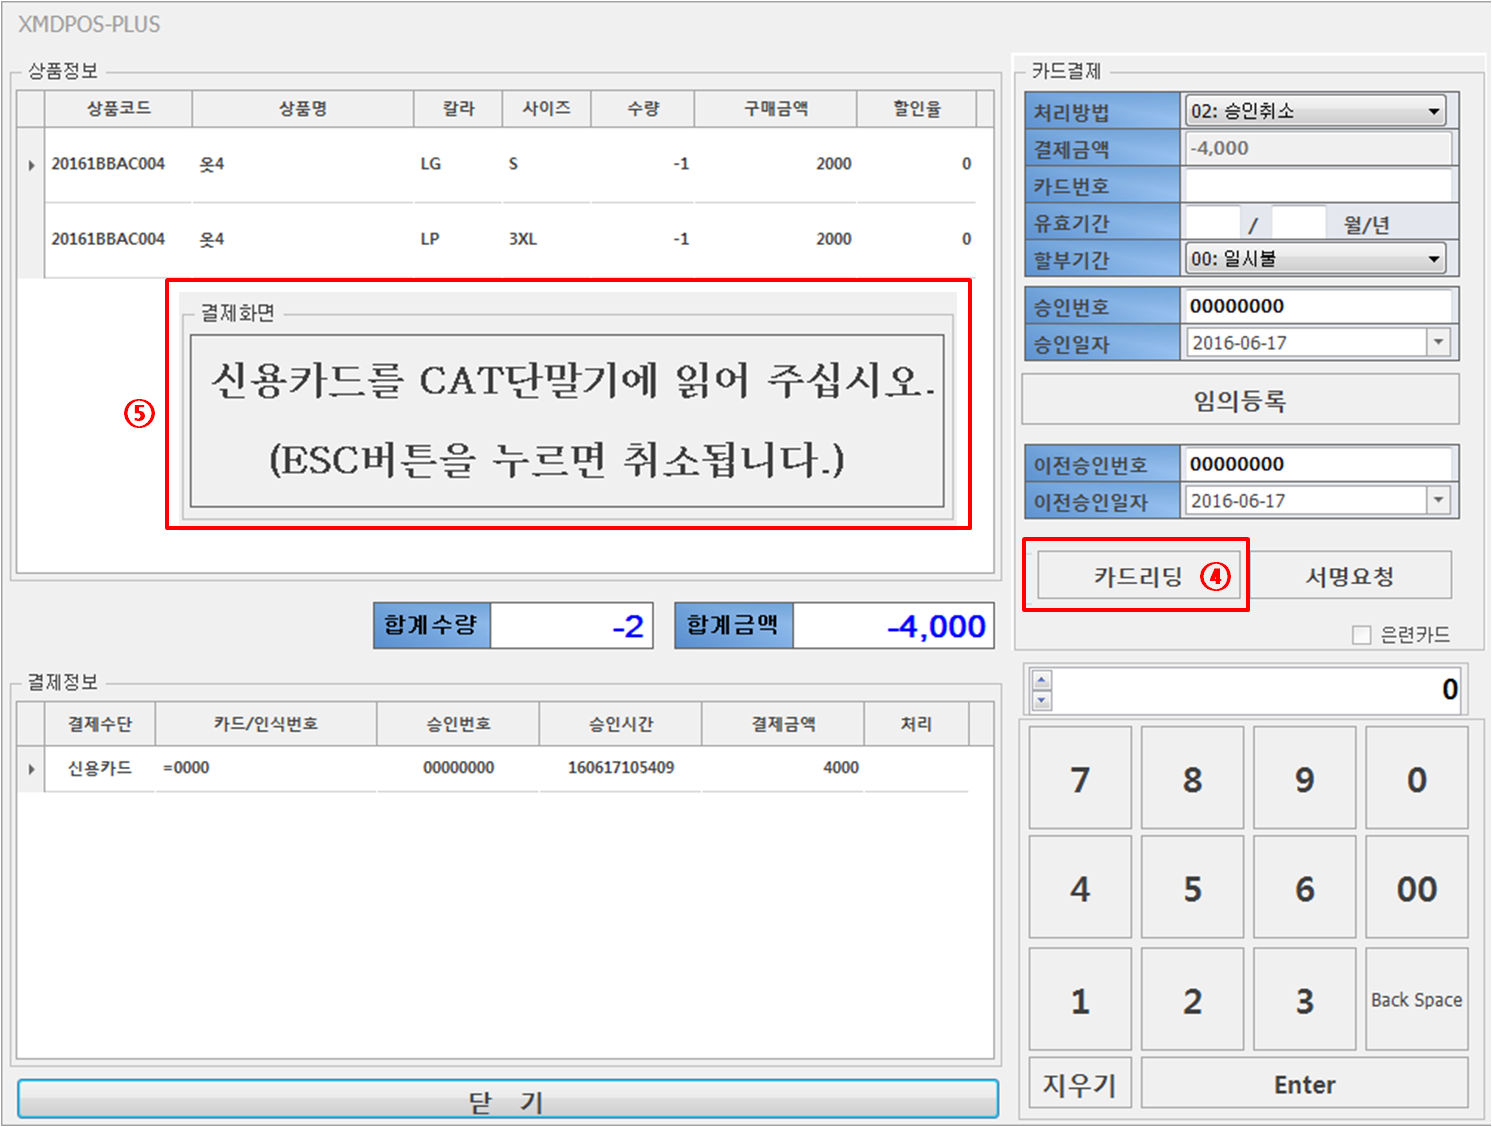This screenshot has height=1127, width=1492.
Task: Click the keypad numeric display field
Action: pos(1258,689)
